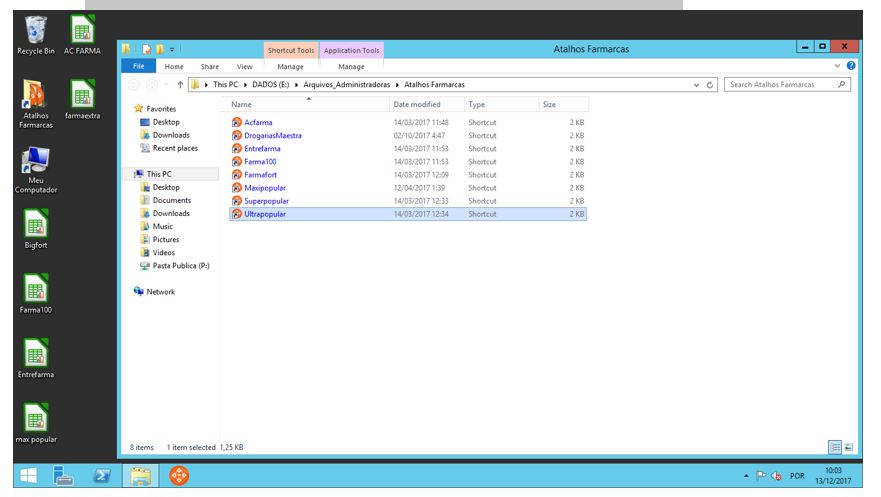The image size is (881, 497).
Task: Click the Recycle Bin desktop icon
Action: tap(35, 32)
